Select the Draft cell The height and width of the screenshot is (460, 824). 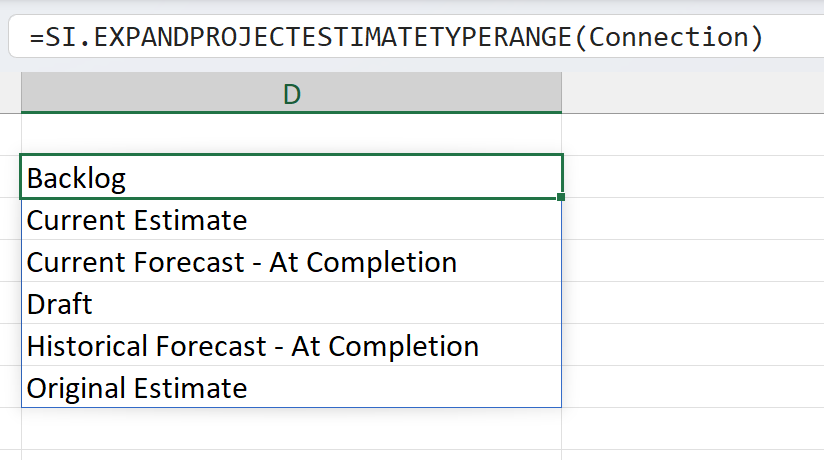(x=291, y=304)
